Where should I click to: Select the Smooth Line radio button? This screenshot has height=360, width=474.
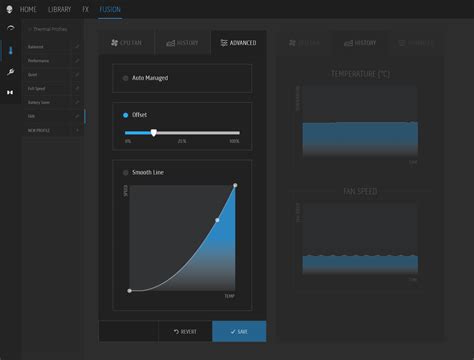tap(125, 173)
